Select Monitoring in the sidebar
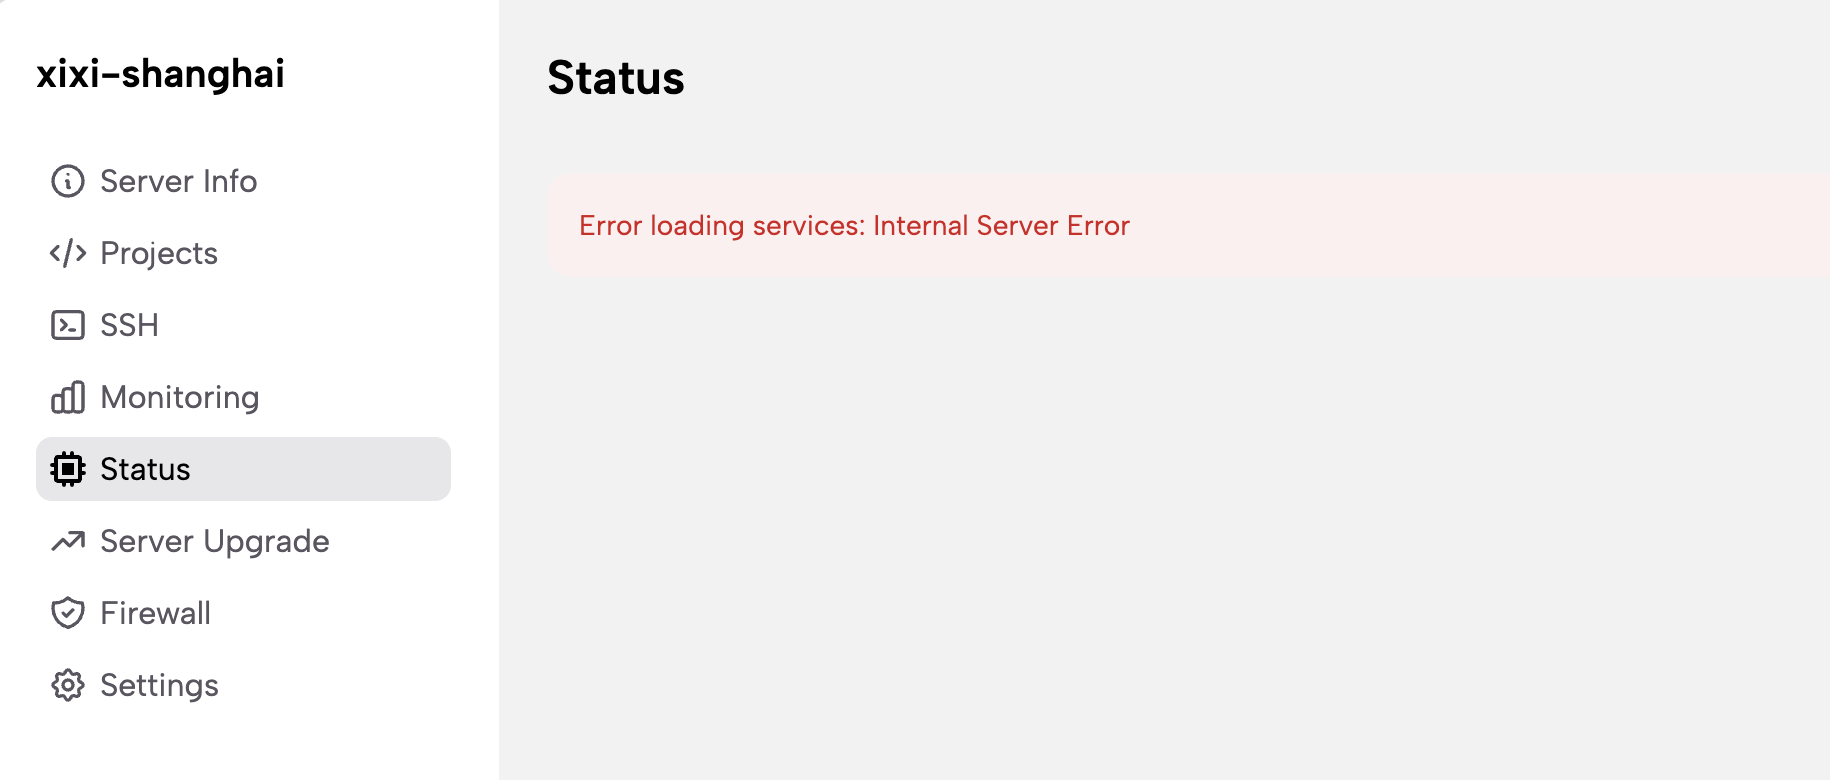The height and width of the screenshot is (780, 1830). pos(243,397)
